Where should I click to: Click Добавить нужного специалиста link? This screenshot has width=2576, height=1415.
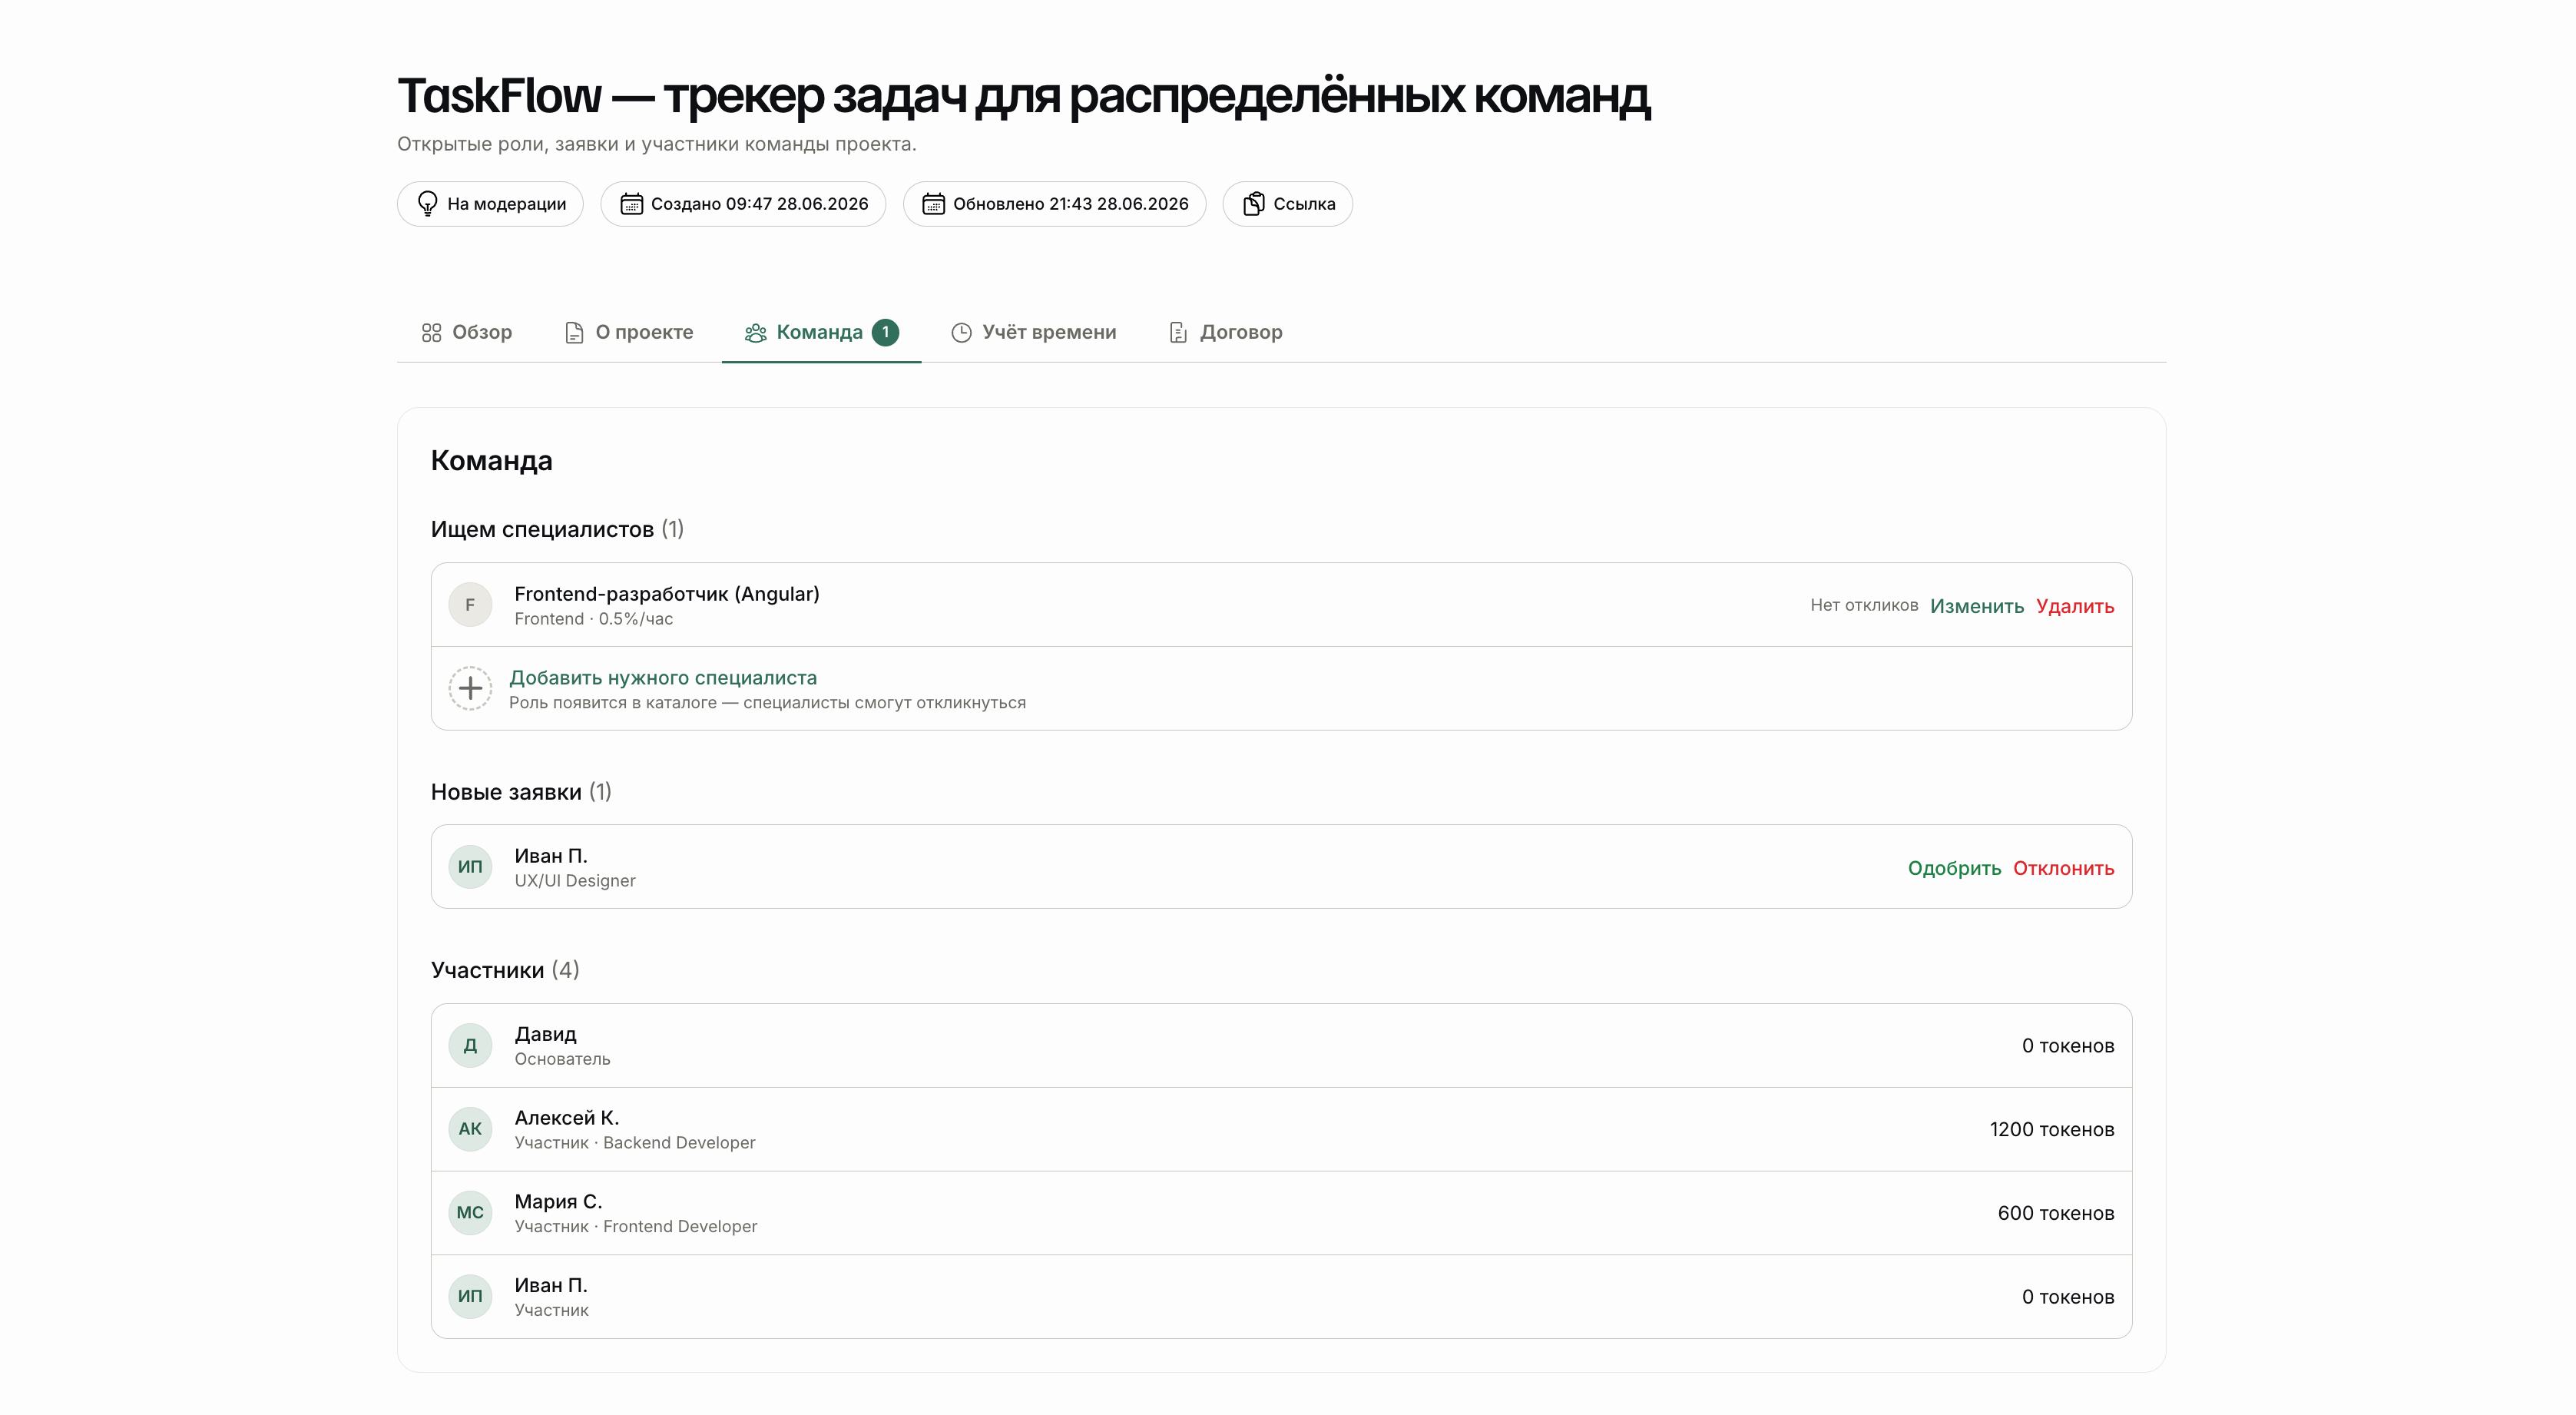pos(663,678)
